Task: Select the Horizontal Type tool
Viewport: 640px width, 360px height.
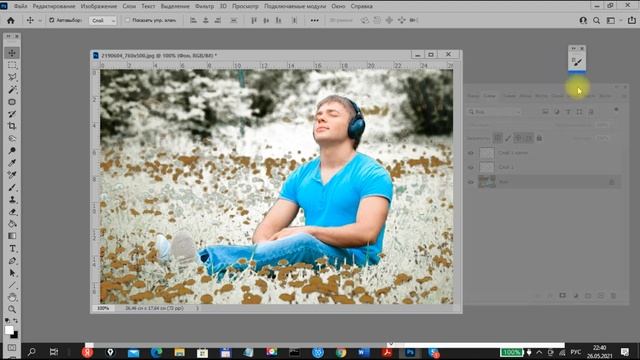Action: point(12,248)
